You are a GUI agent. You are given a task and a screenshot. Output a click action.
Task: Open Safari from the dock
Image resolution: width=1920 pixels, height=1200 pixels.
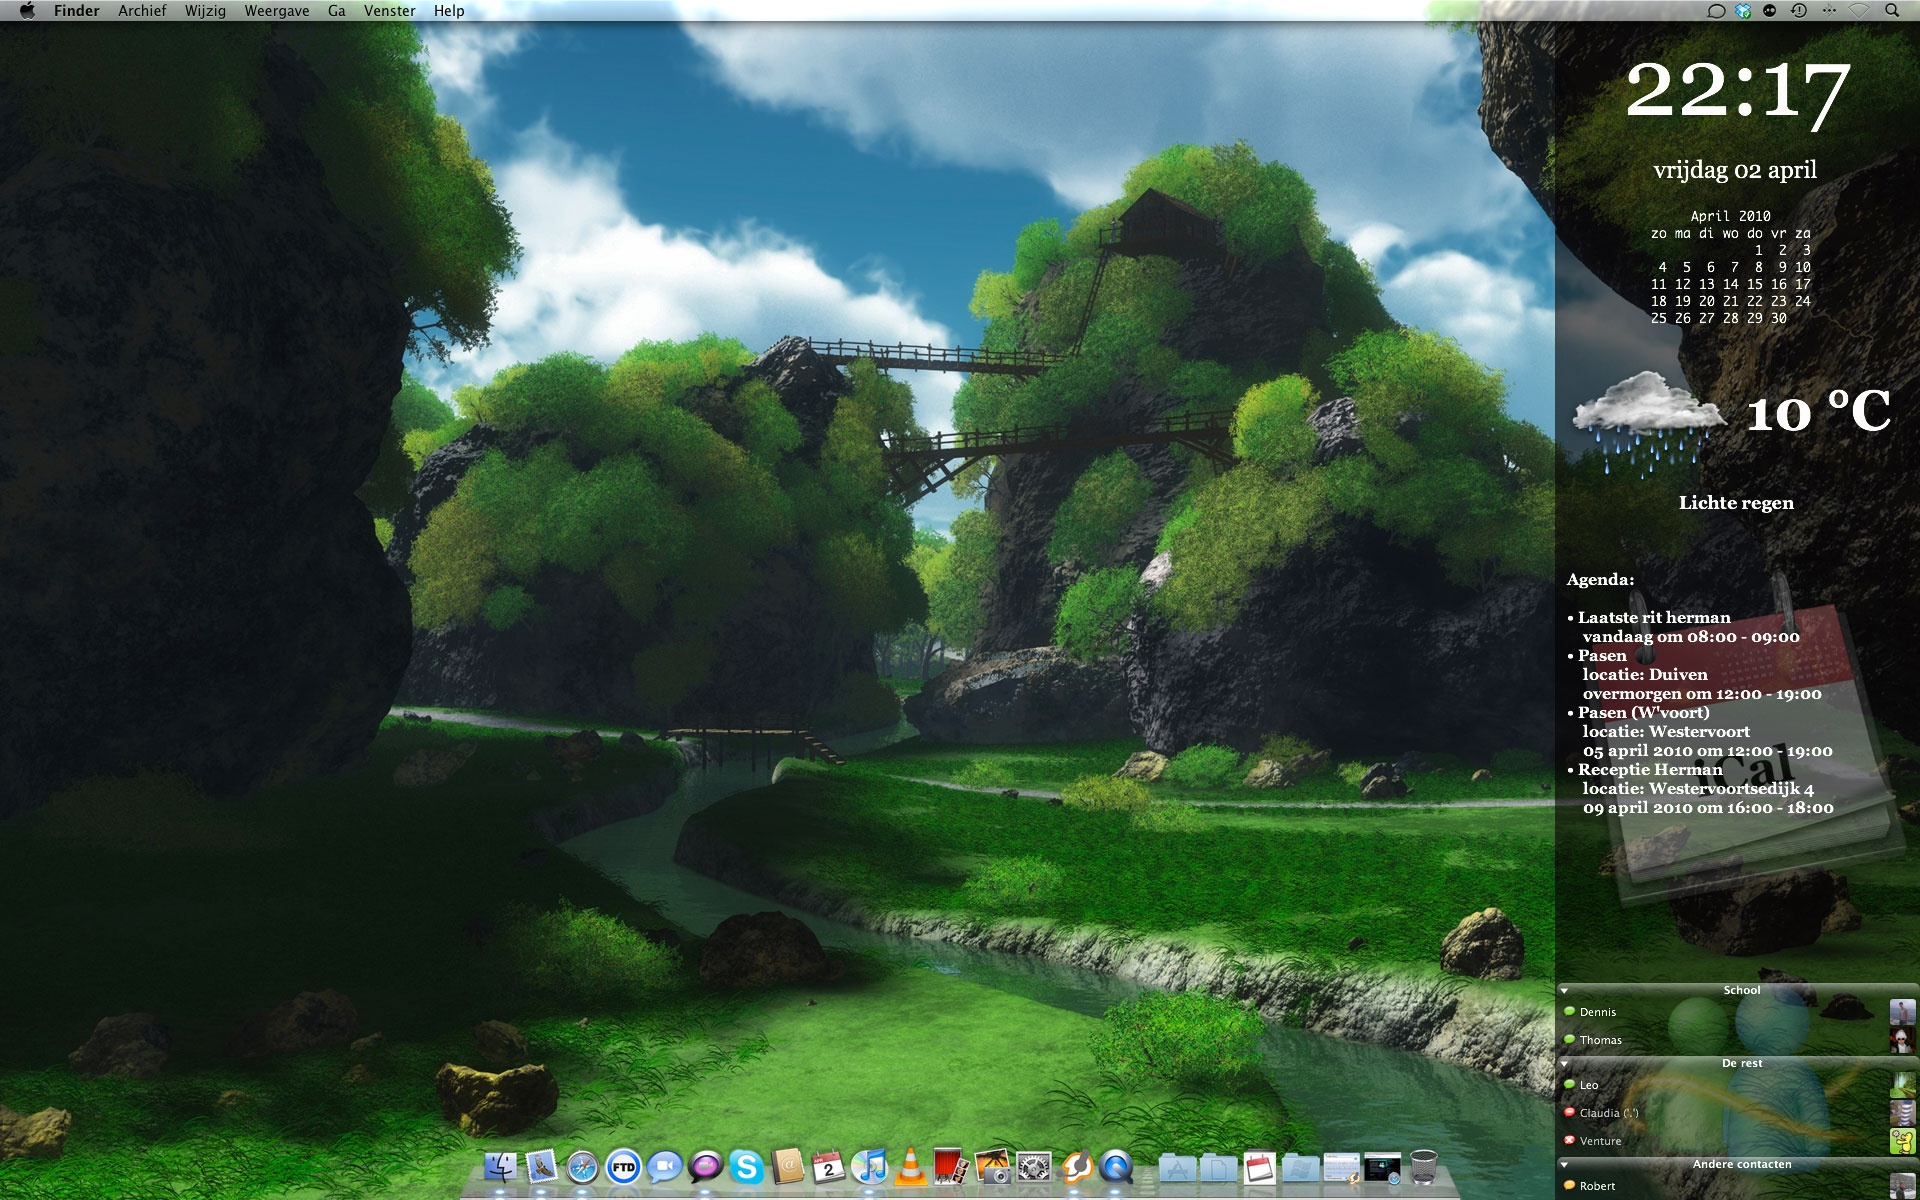[582, 1167]
